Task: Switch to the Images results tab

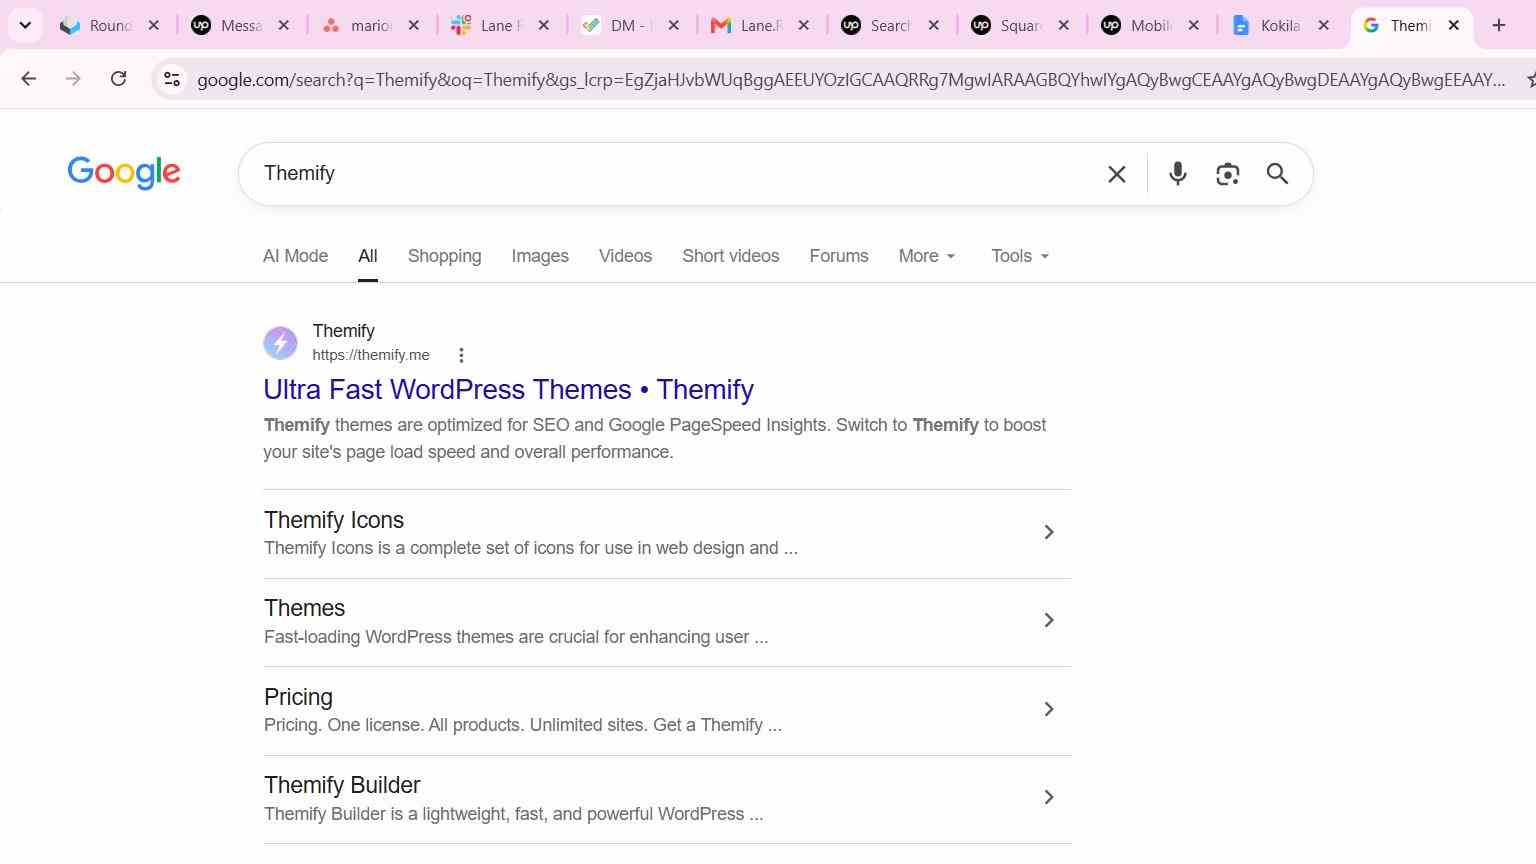Action: coord(540,256)
